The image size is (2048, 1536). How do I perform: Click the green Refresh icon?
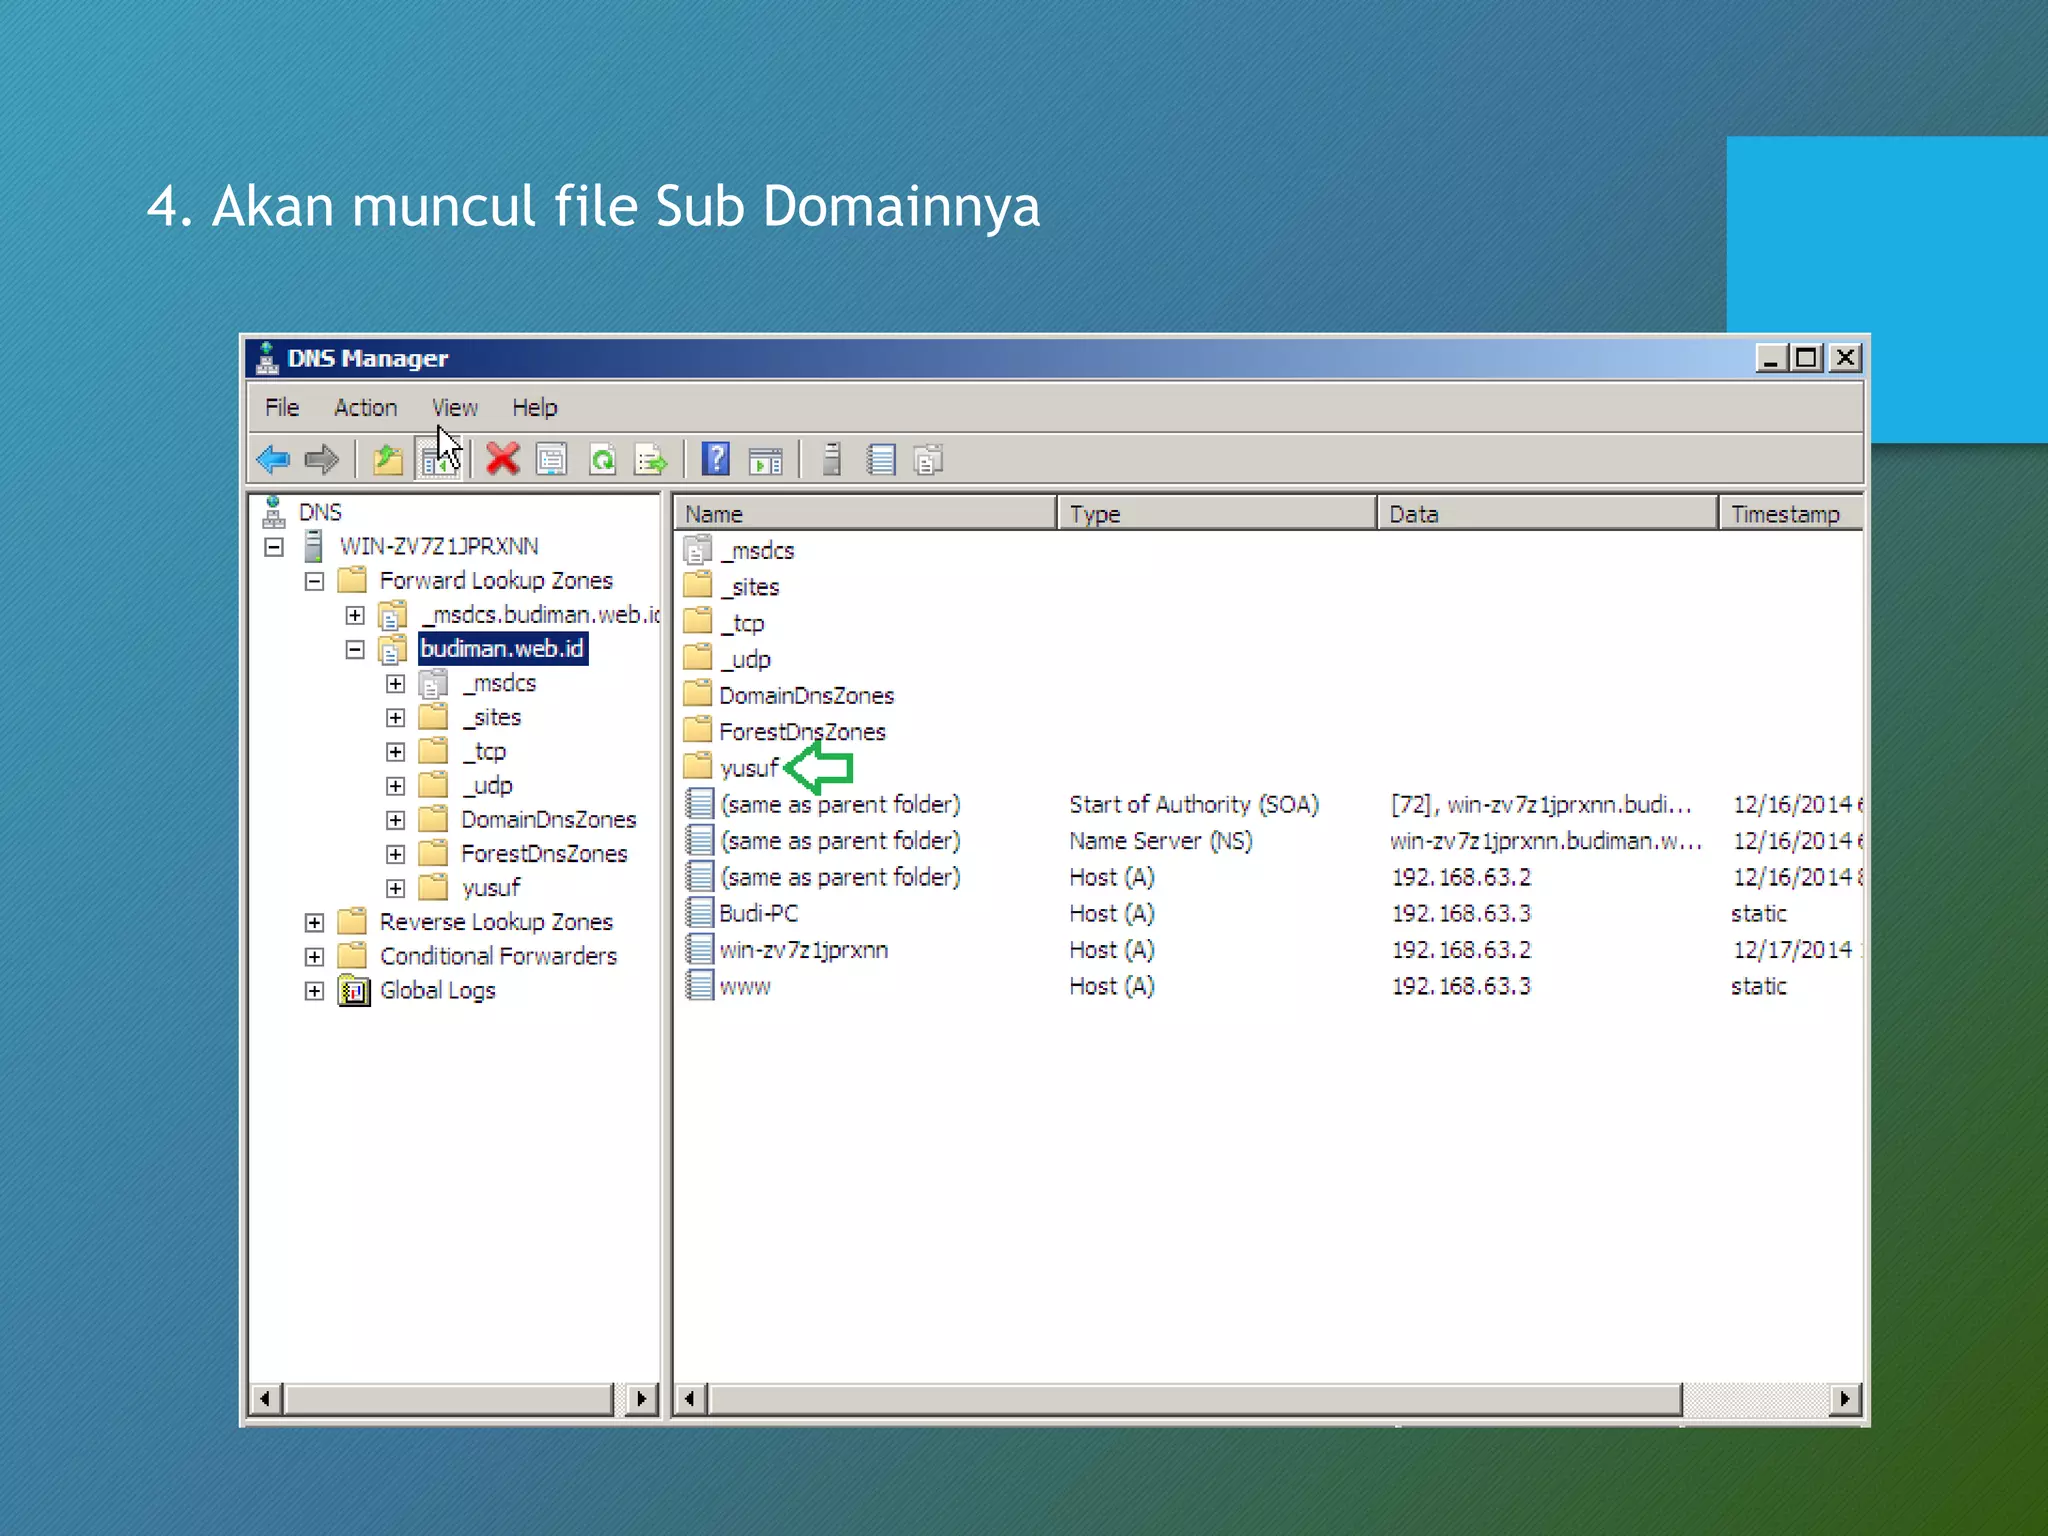(602, 460)
